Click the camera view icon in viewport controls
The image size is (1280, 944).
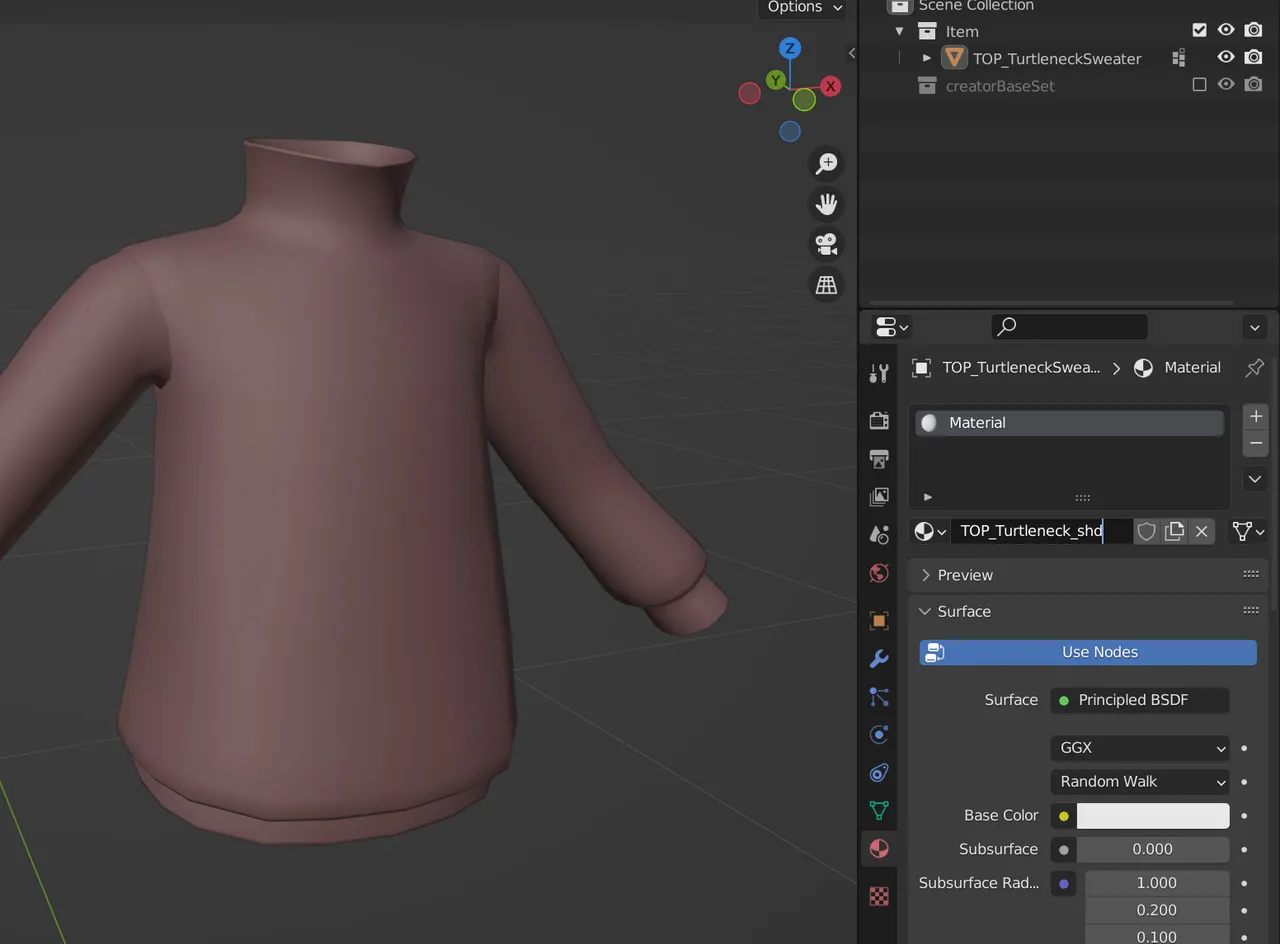[826, 244]
